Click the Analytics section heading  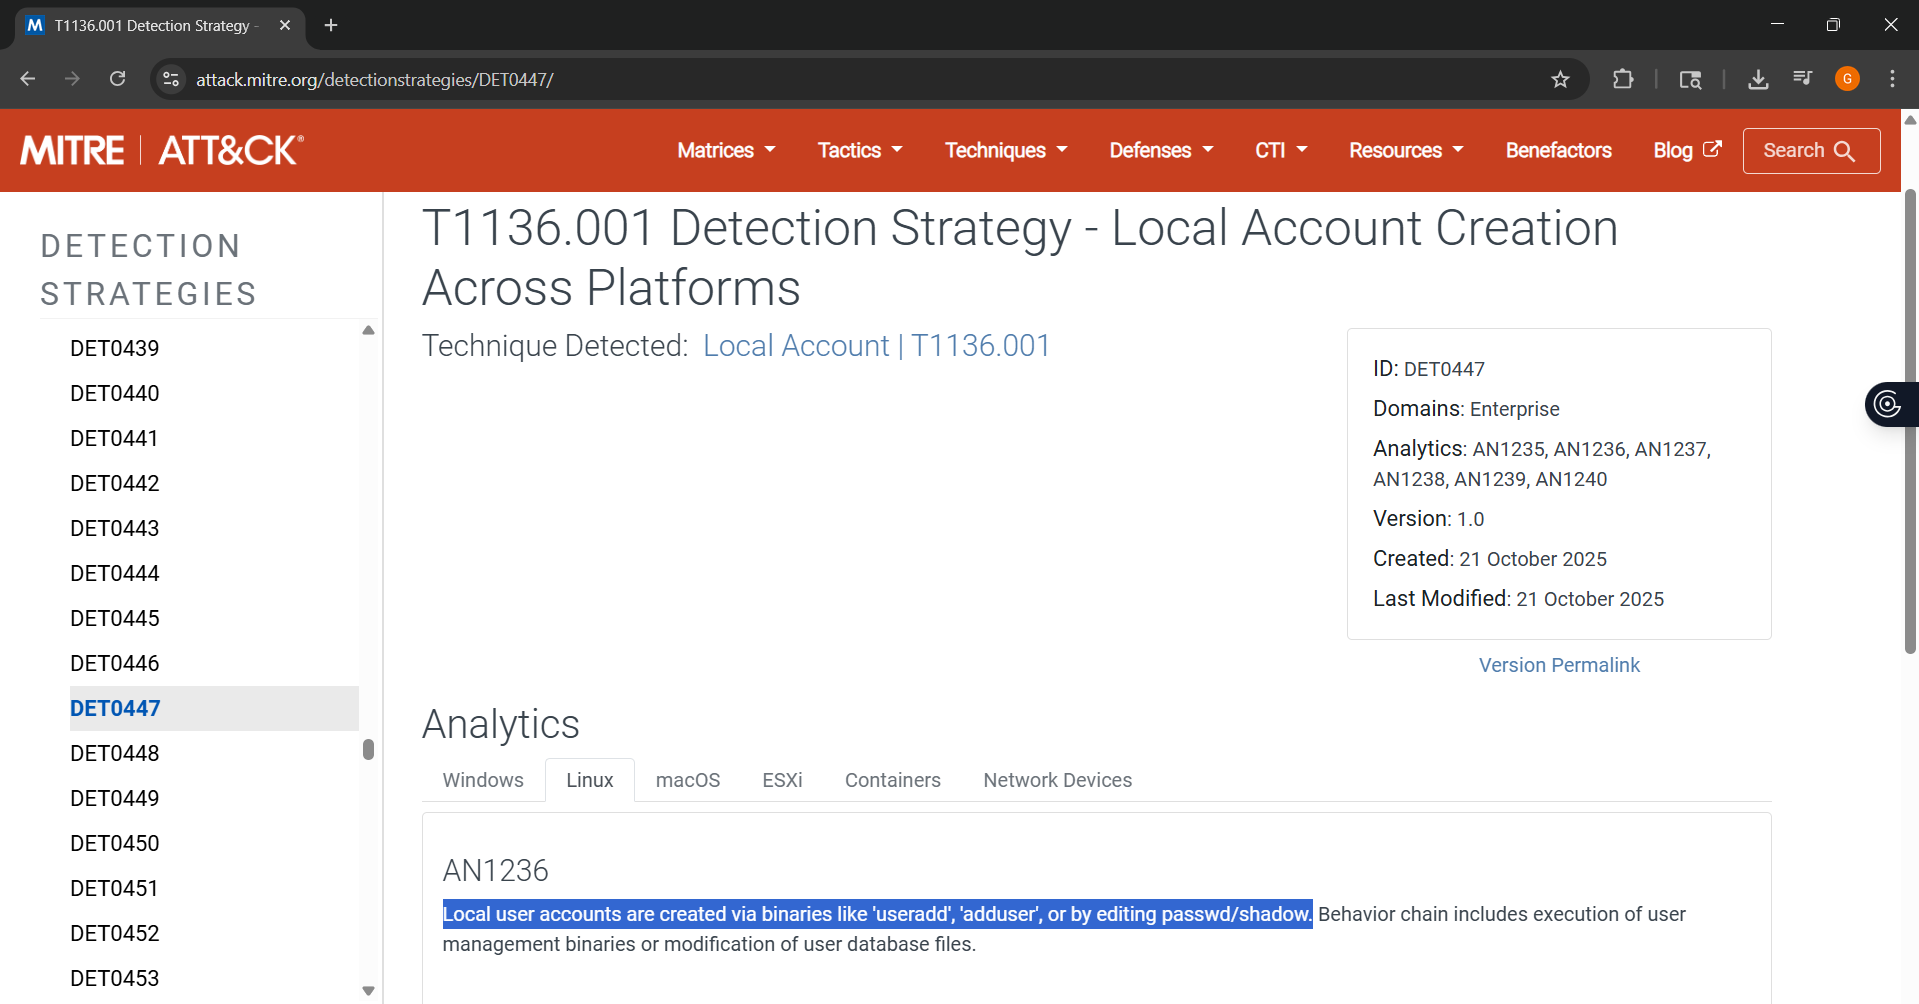pyautogui.click(x=501, y=724)
